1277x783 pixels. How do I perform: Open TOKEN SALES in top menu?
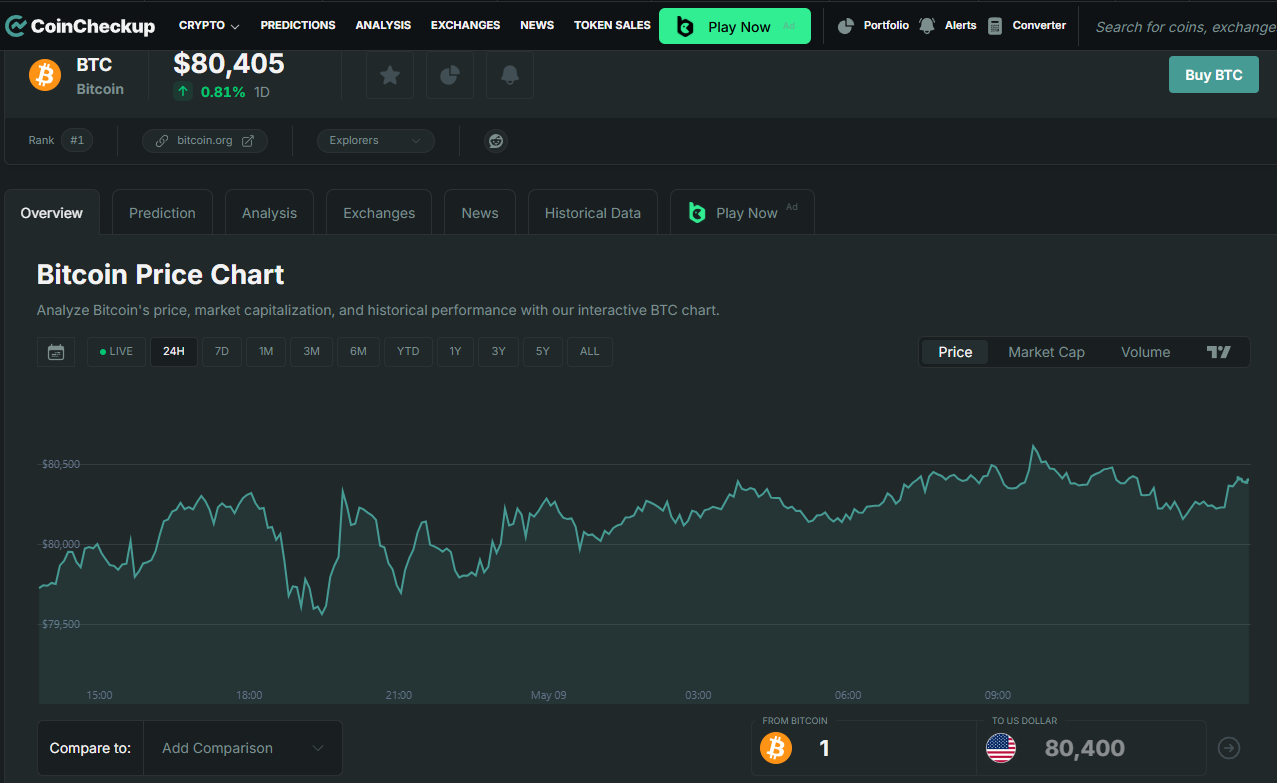tap(612, 26)
